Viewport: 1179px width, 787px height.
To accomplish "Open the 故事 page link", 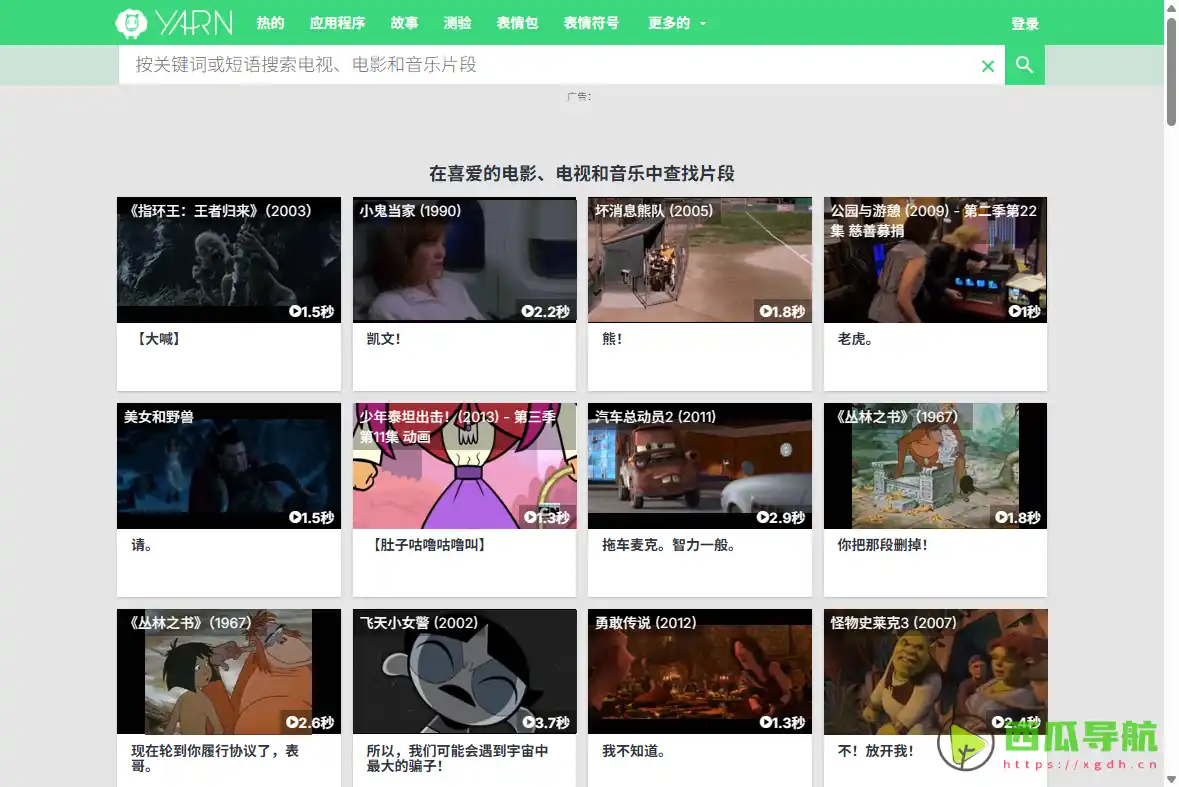I will coord(404,22).
